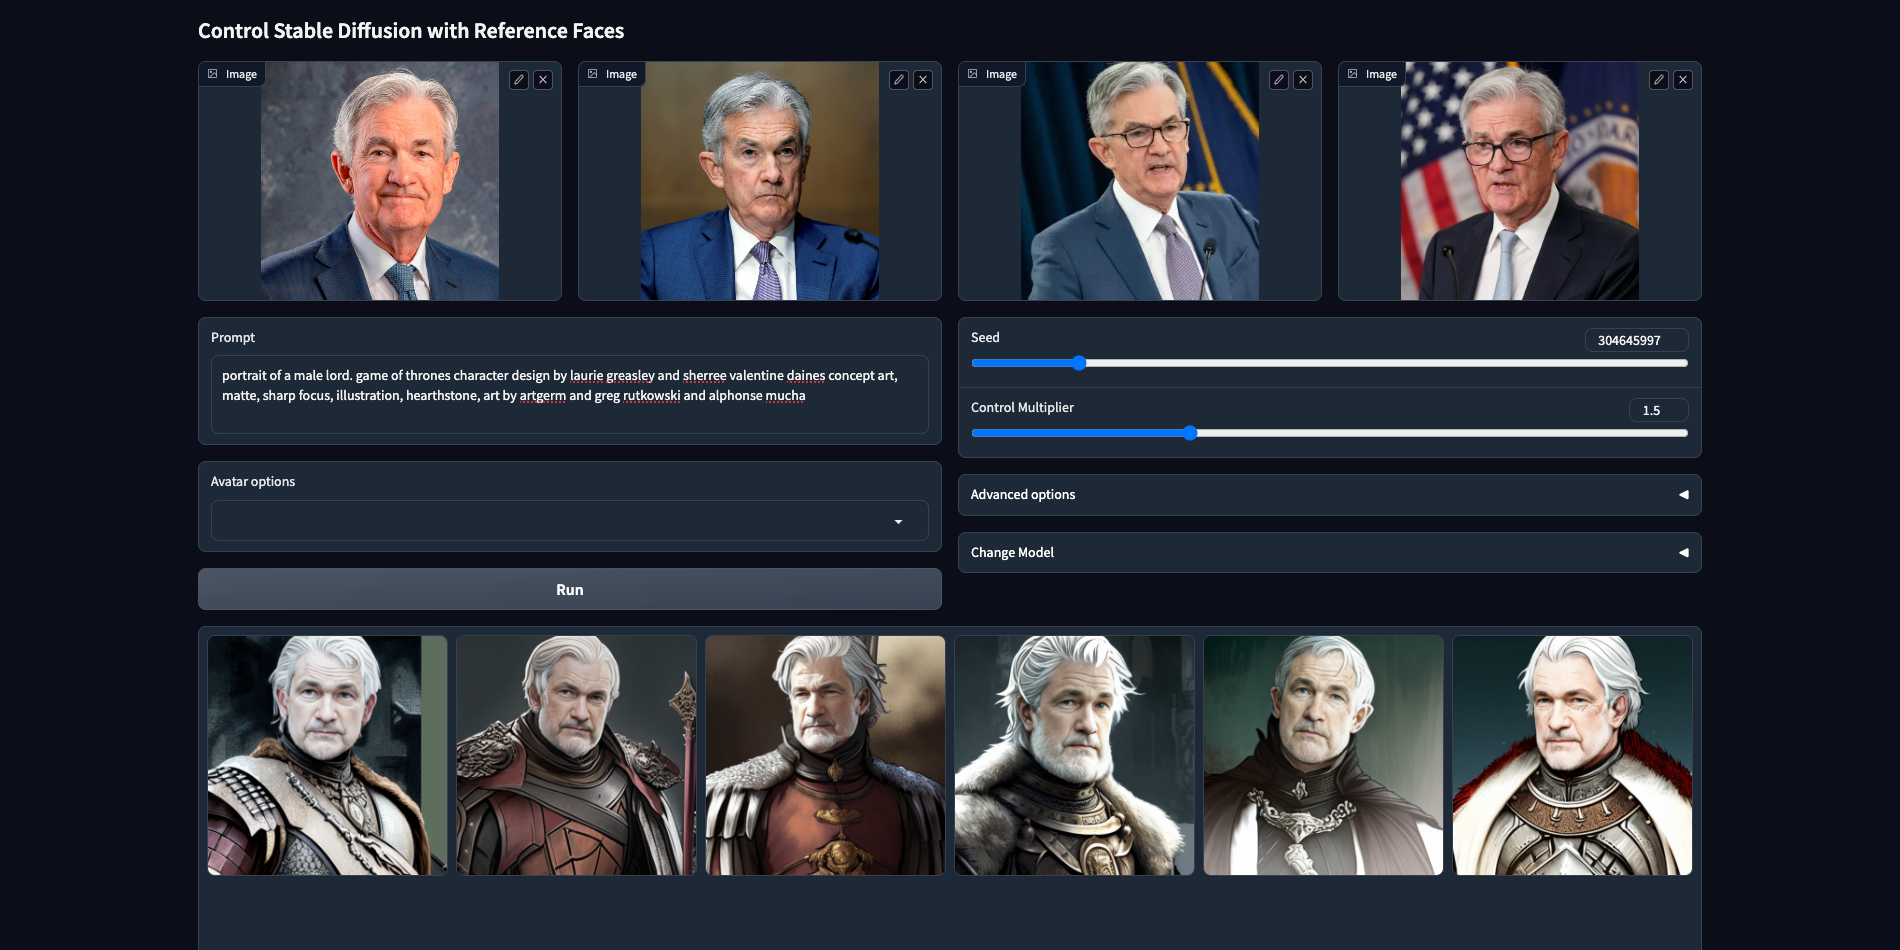The height and width of the screenshot is (950, 1900).
Task: Remove the second reference image
Action: click(923, 80)
